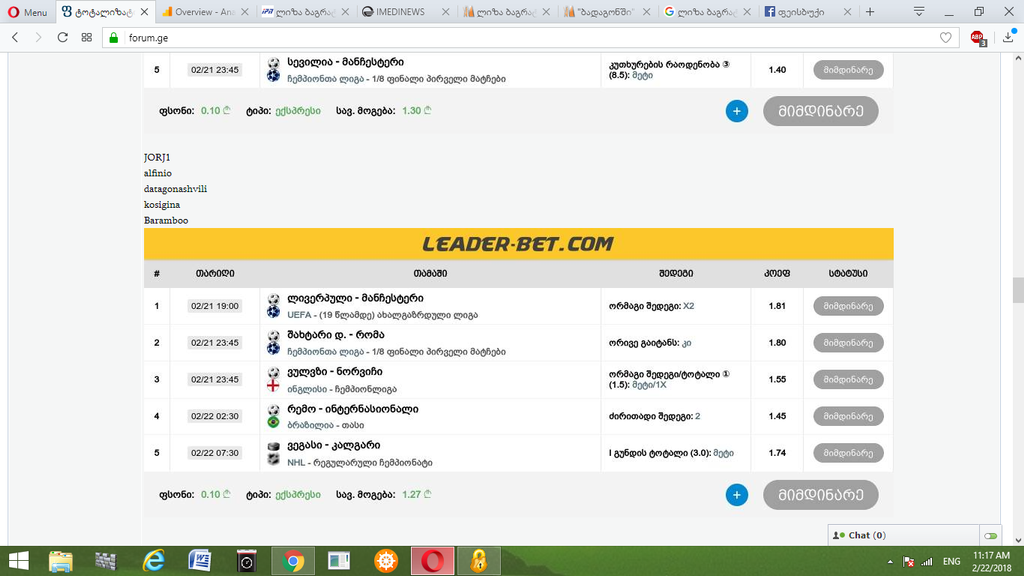
Task: Click status button in 1.81 odds row
Action: pos(848,306)
